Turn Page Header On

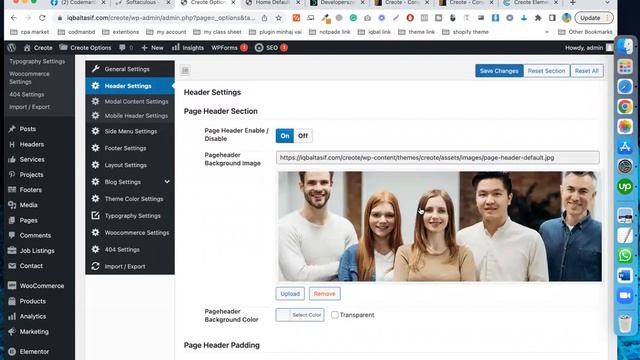pyautogui.click(x=284, y=136)
